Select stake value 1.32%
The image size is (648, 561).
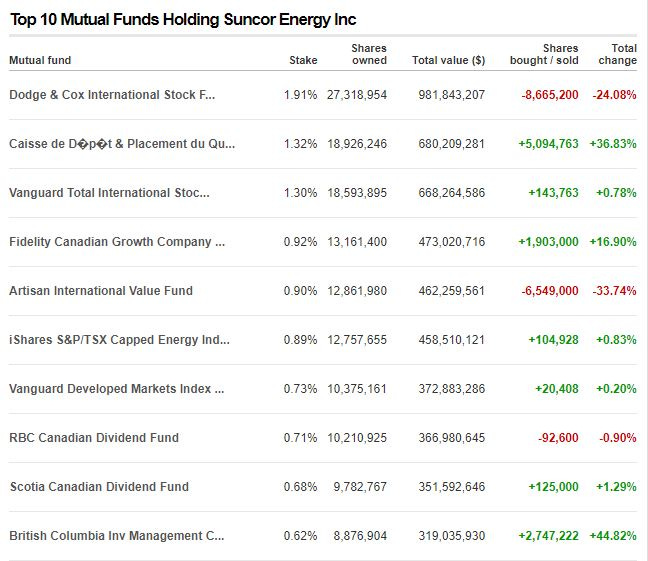click(x=300, y=144)
